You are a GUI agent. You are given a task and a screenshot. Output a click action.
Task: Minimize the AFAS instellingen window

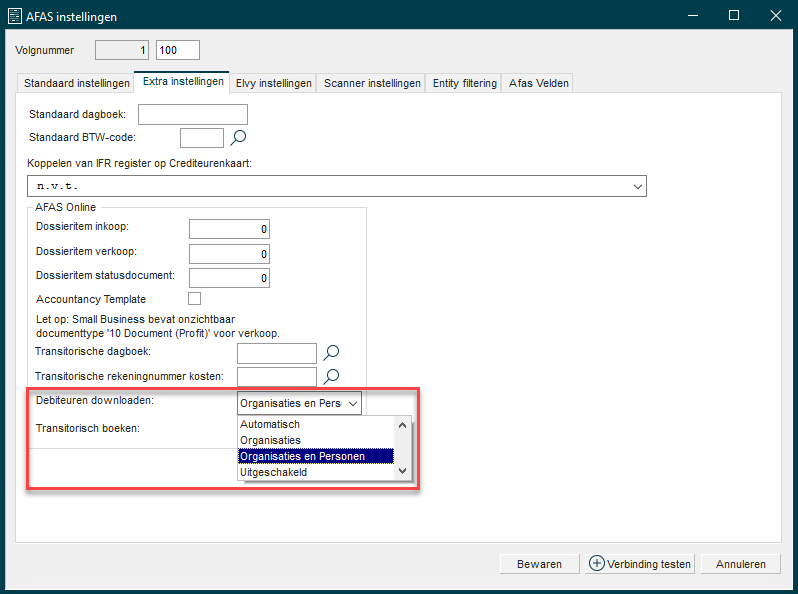point(693,15)
